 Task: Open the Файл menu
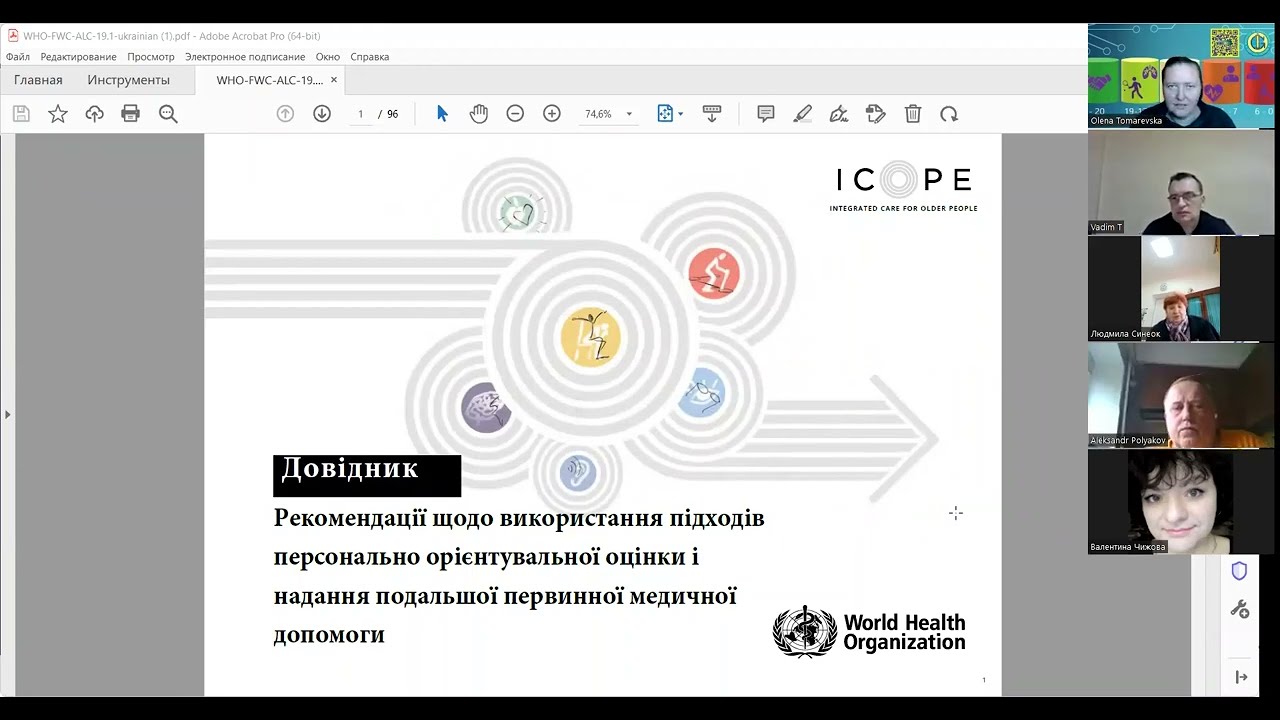pyautogui.click(x=18, y=57)
